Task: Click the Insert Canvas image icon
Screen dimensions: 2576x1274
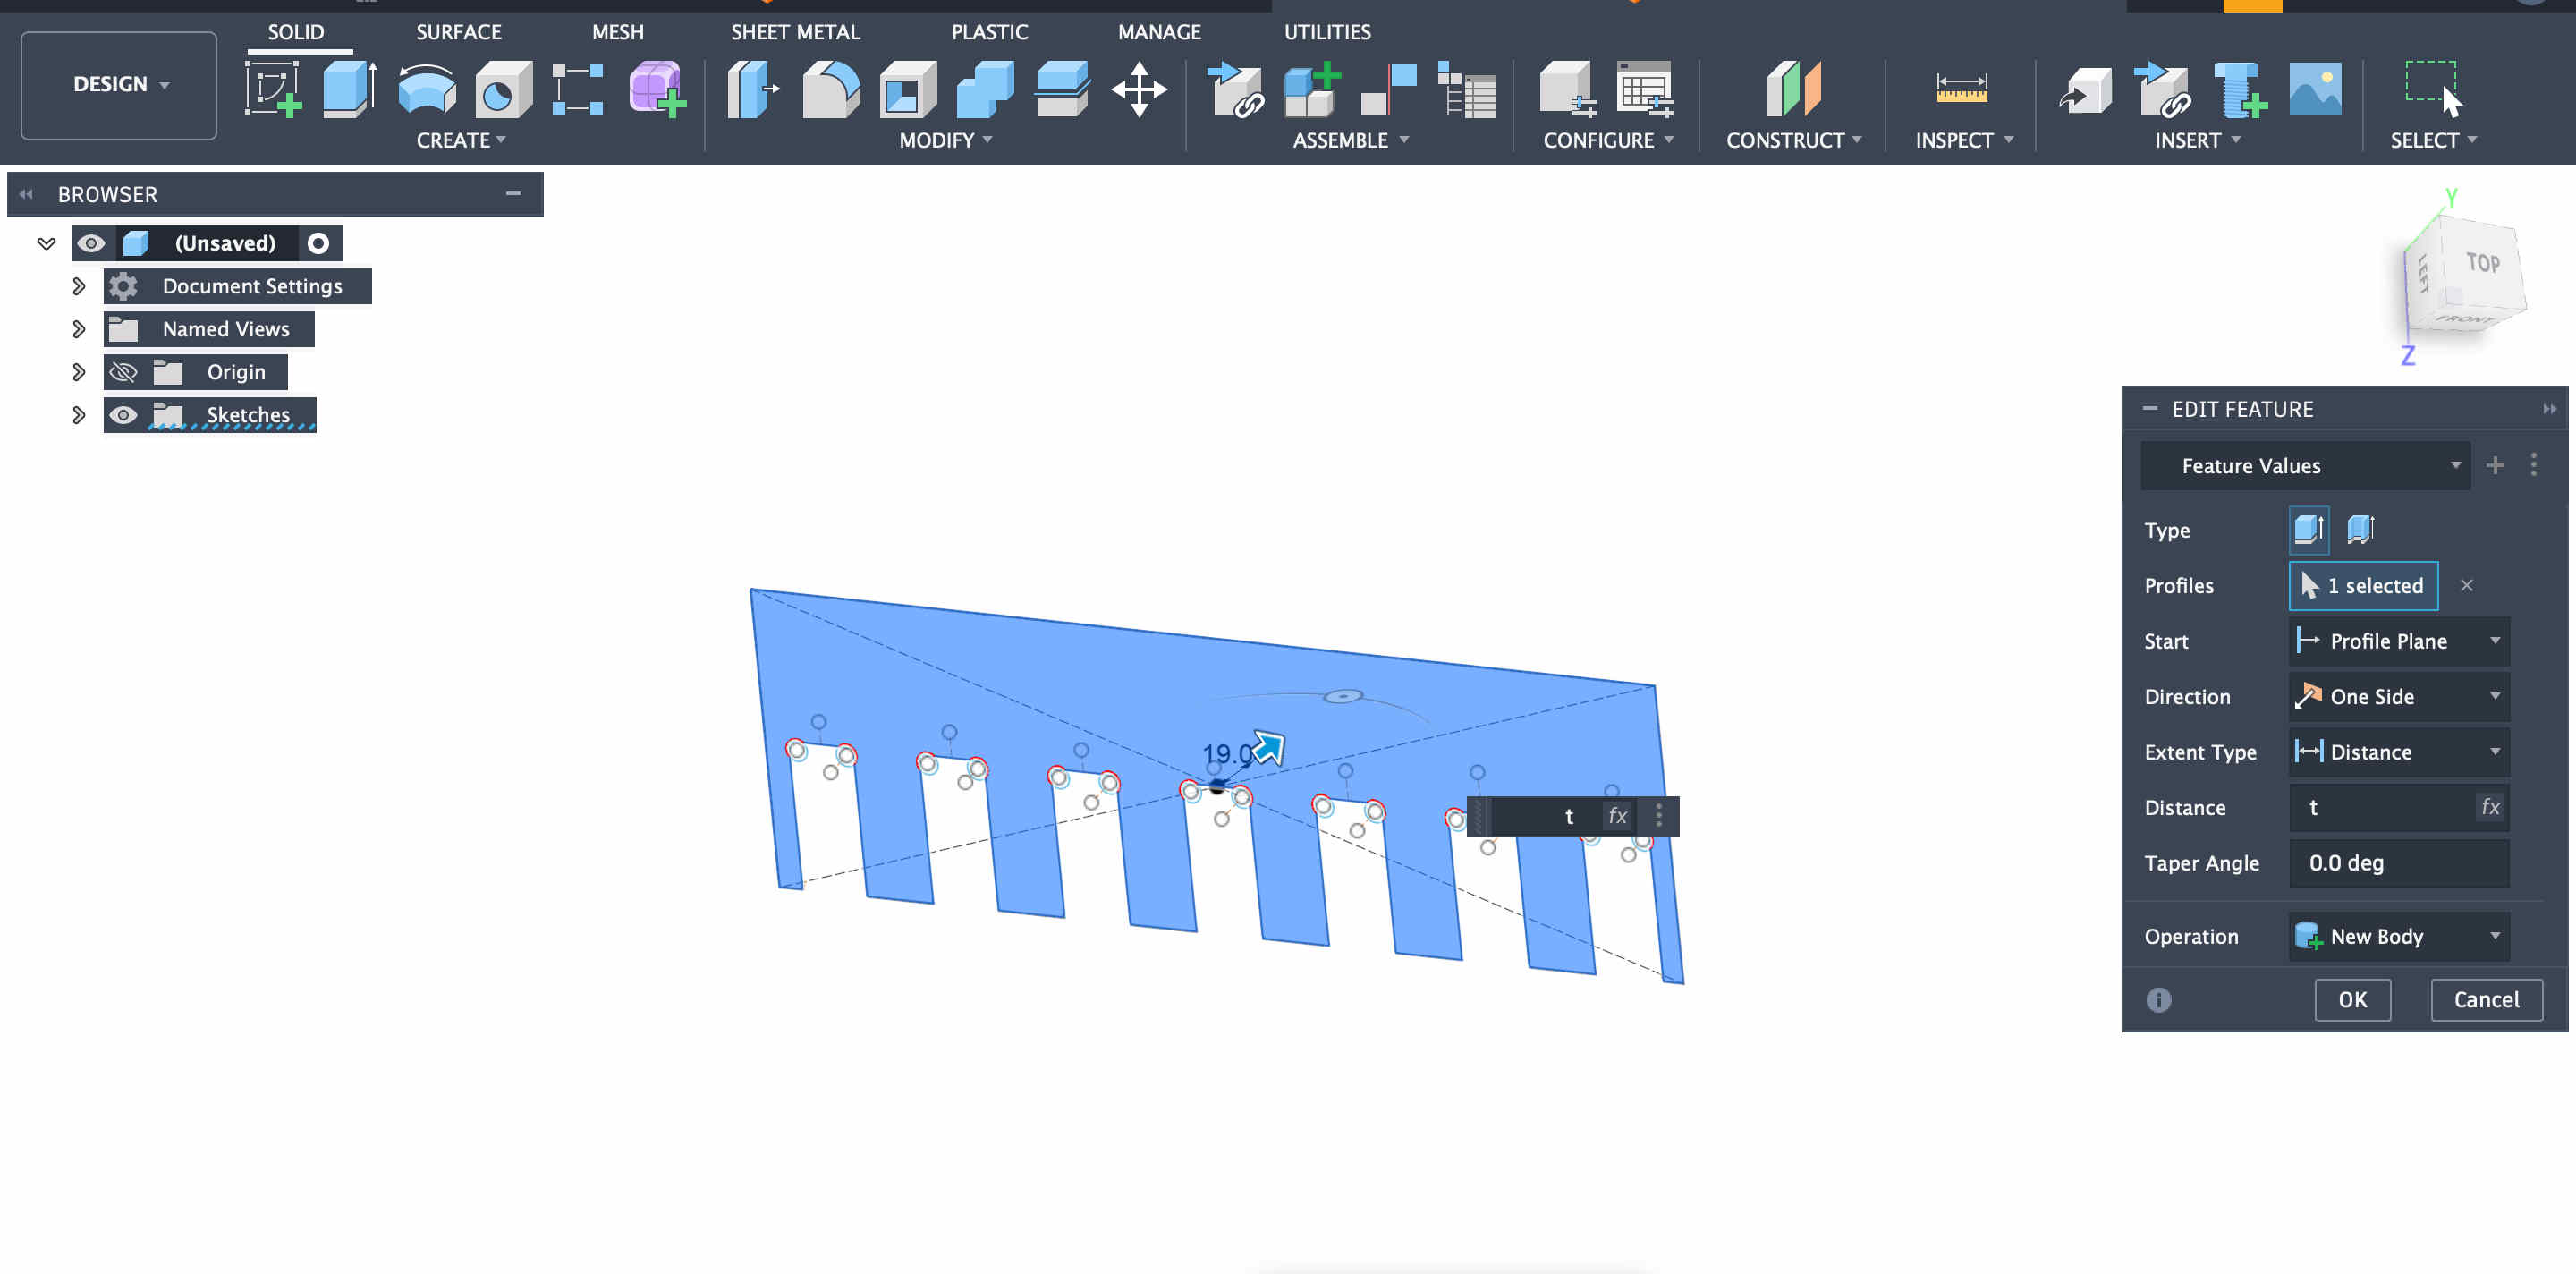Action: pos(2314,89)
